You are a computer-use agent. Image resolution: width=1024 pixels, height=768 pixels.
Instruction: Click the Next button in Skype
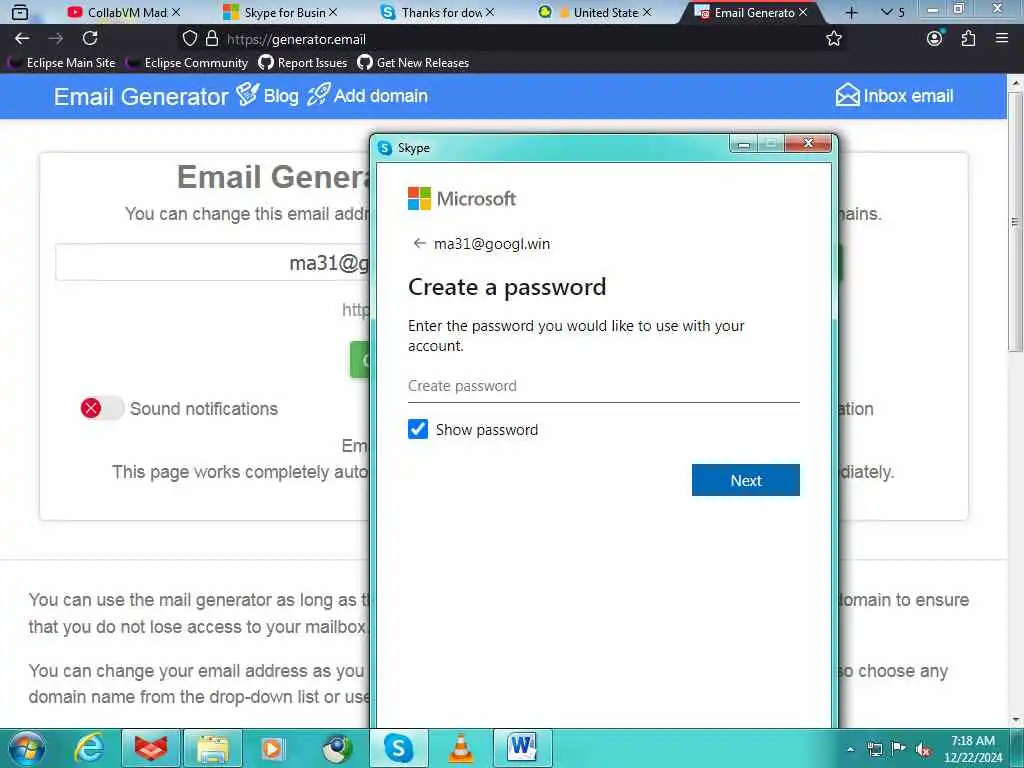point(745,480)
